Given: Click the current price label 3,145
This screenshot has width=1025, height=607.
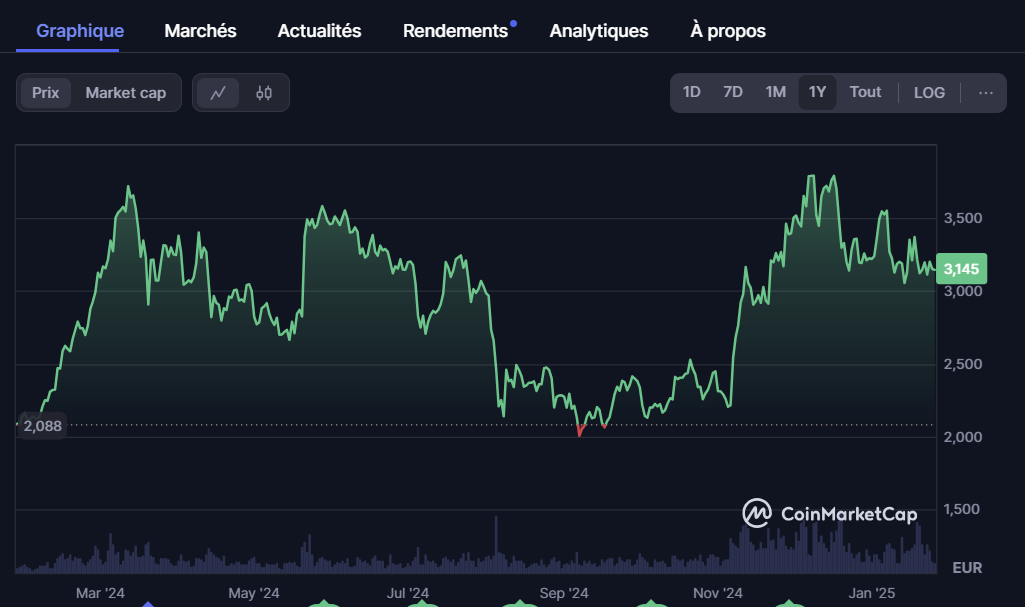Looking at the screenshot, I should [964, 268].
